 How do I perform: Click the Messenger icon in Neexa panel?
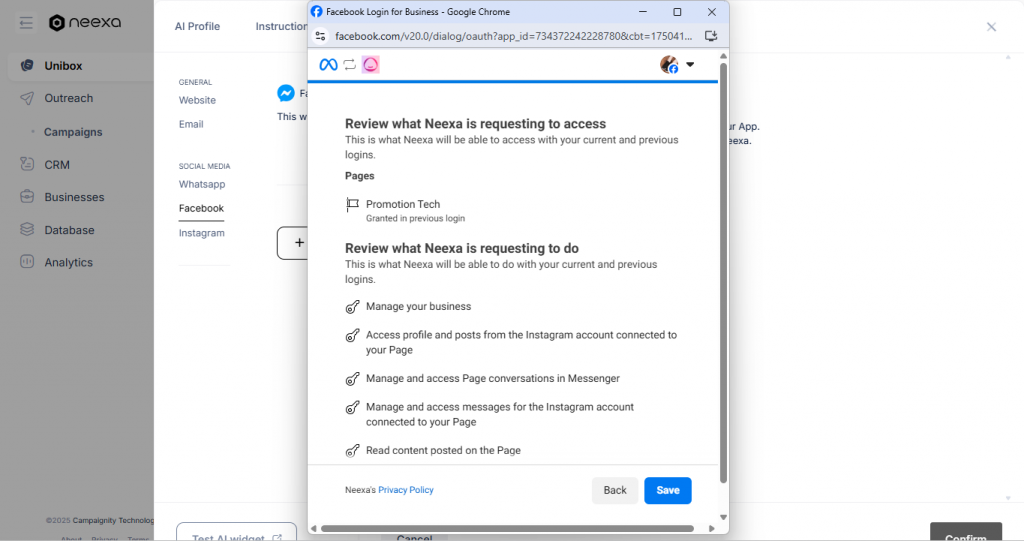point(285,93)
